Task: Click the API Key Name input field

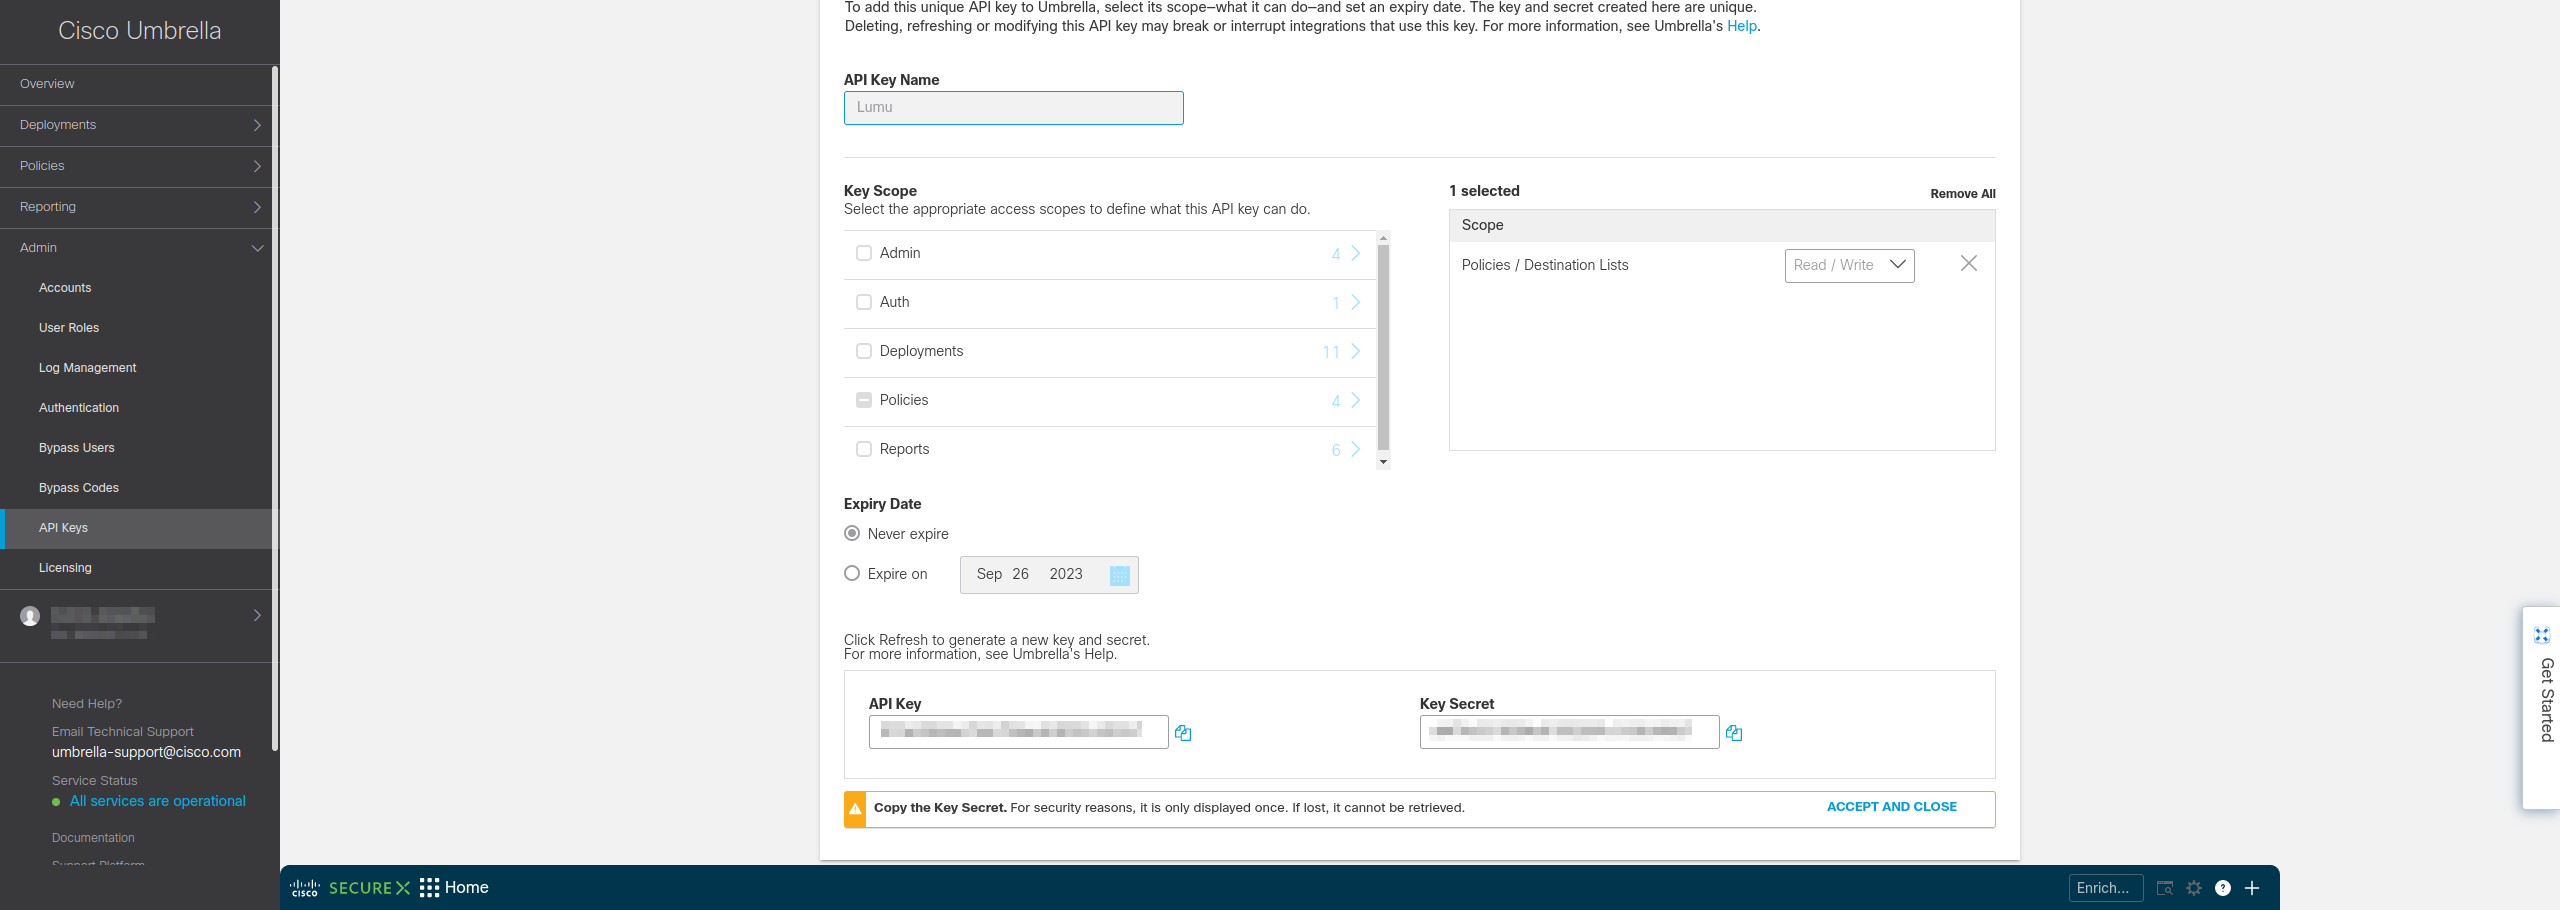Action: pyautogui.click(x=1013, y=108)
